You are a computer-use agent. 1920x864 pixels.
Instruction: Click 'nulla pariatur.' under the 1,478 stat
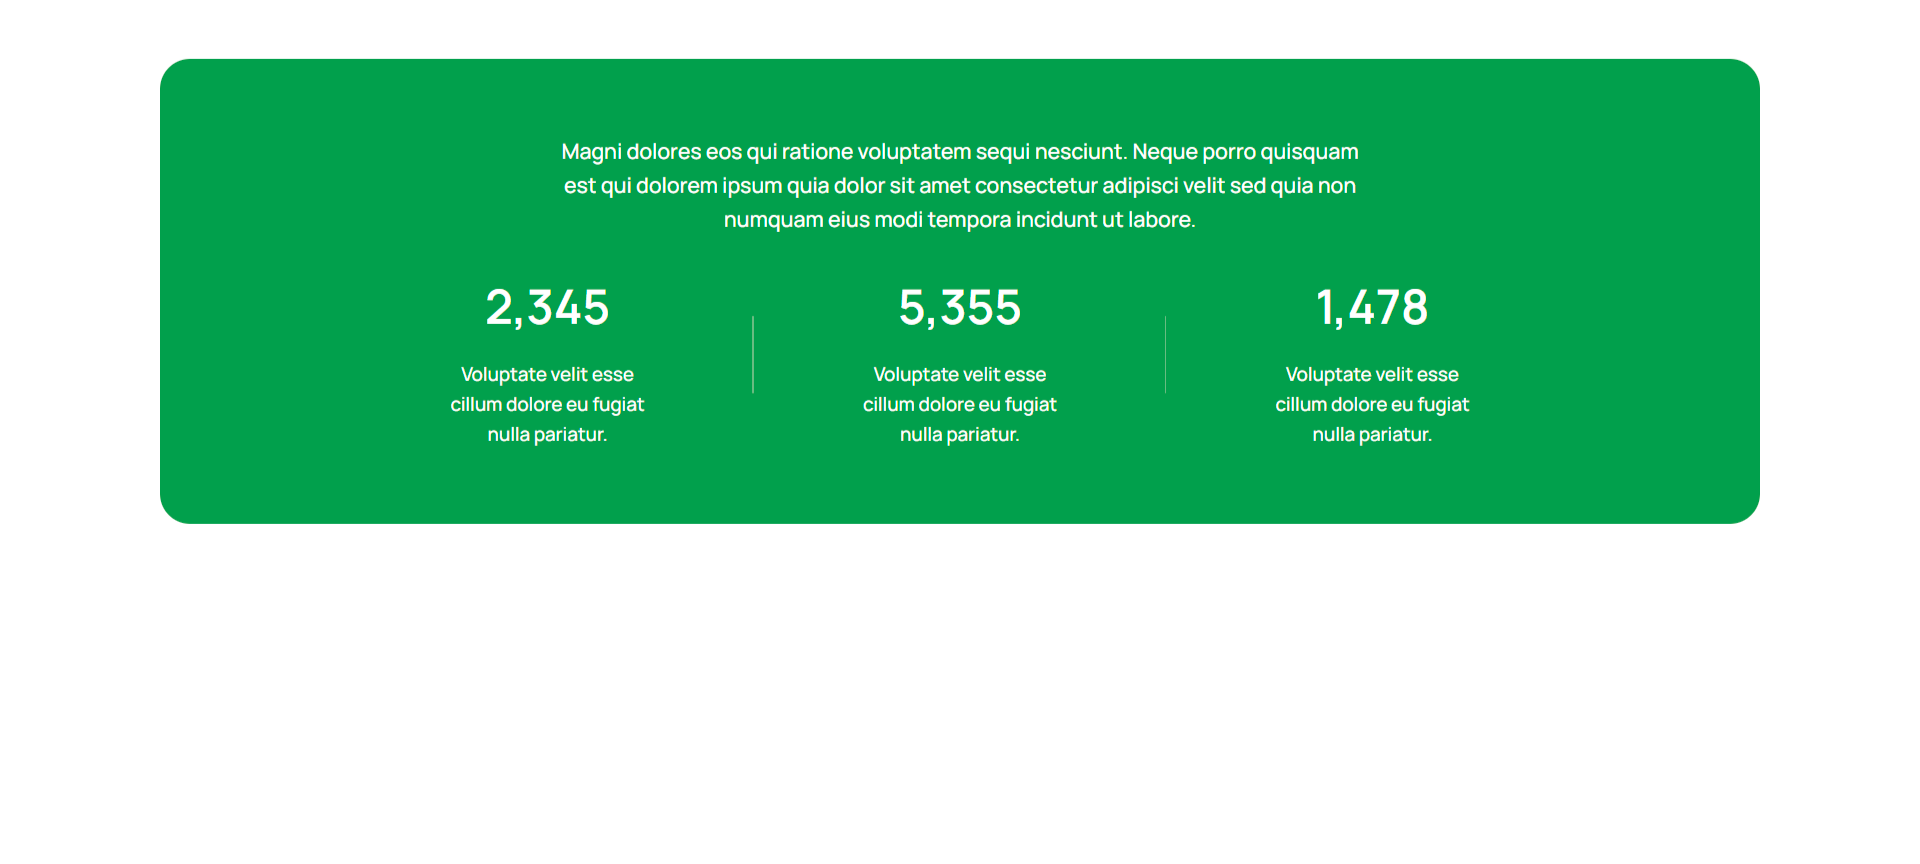pyautogui.click(x=1371, y=434)
